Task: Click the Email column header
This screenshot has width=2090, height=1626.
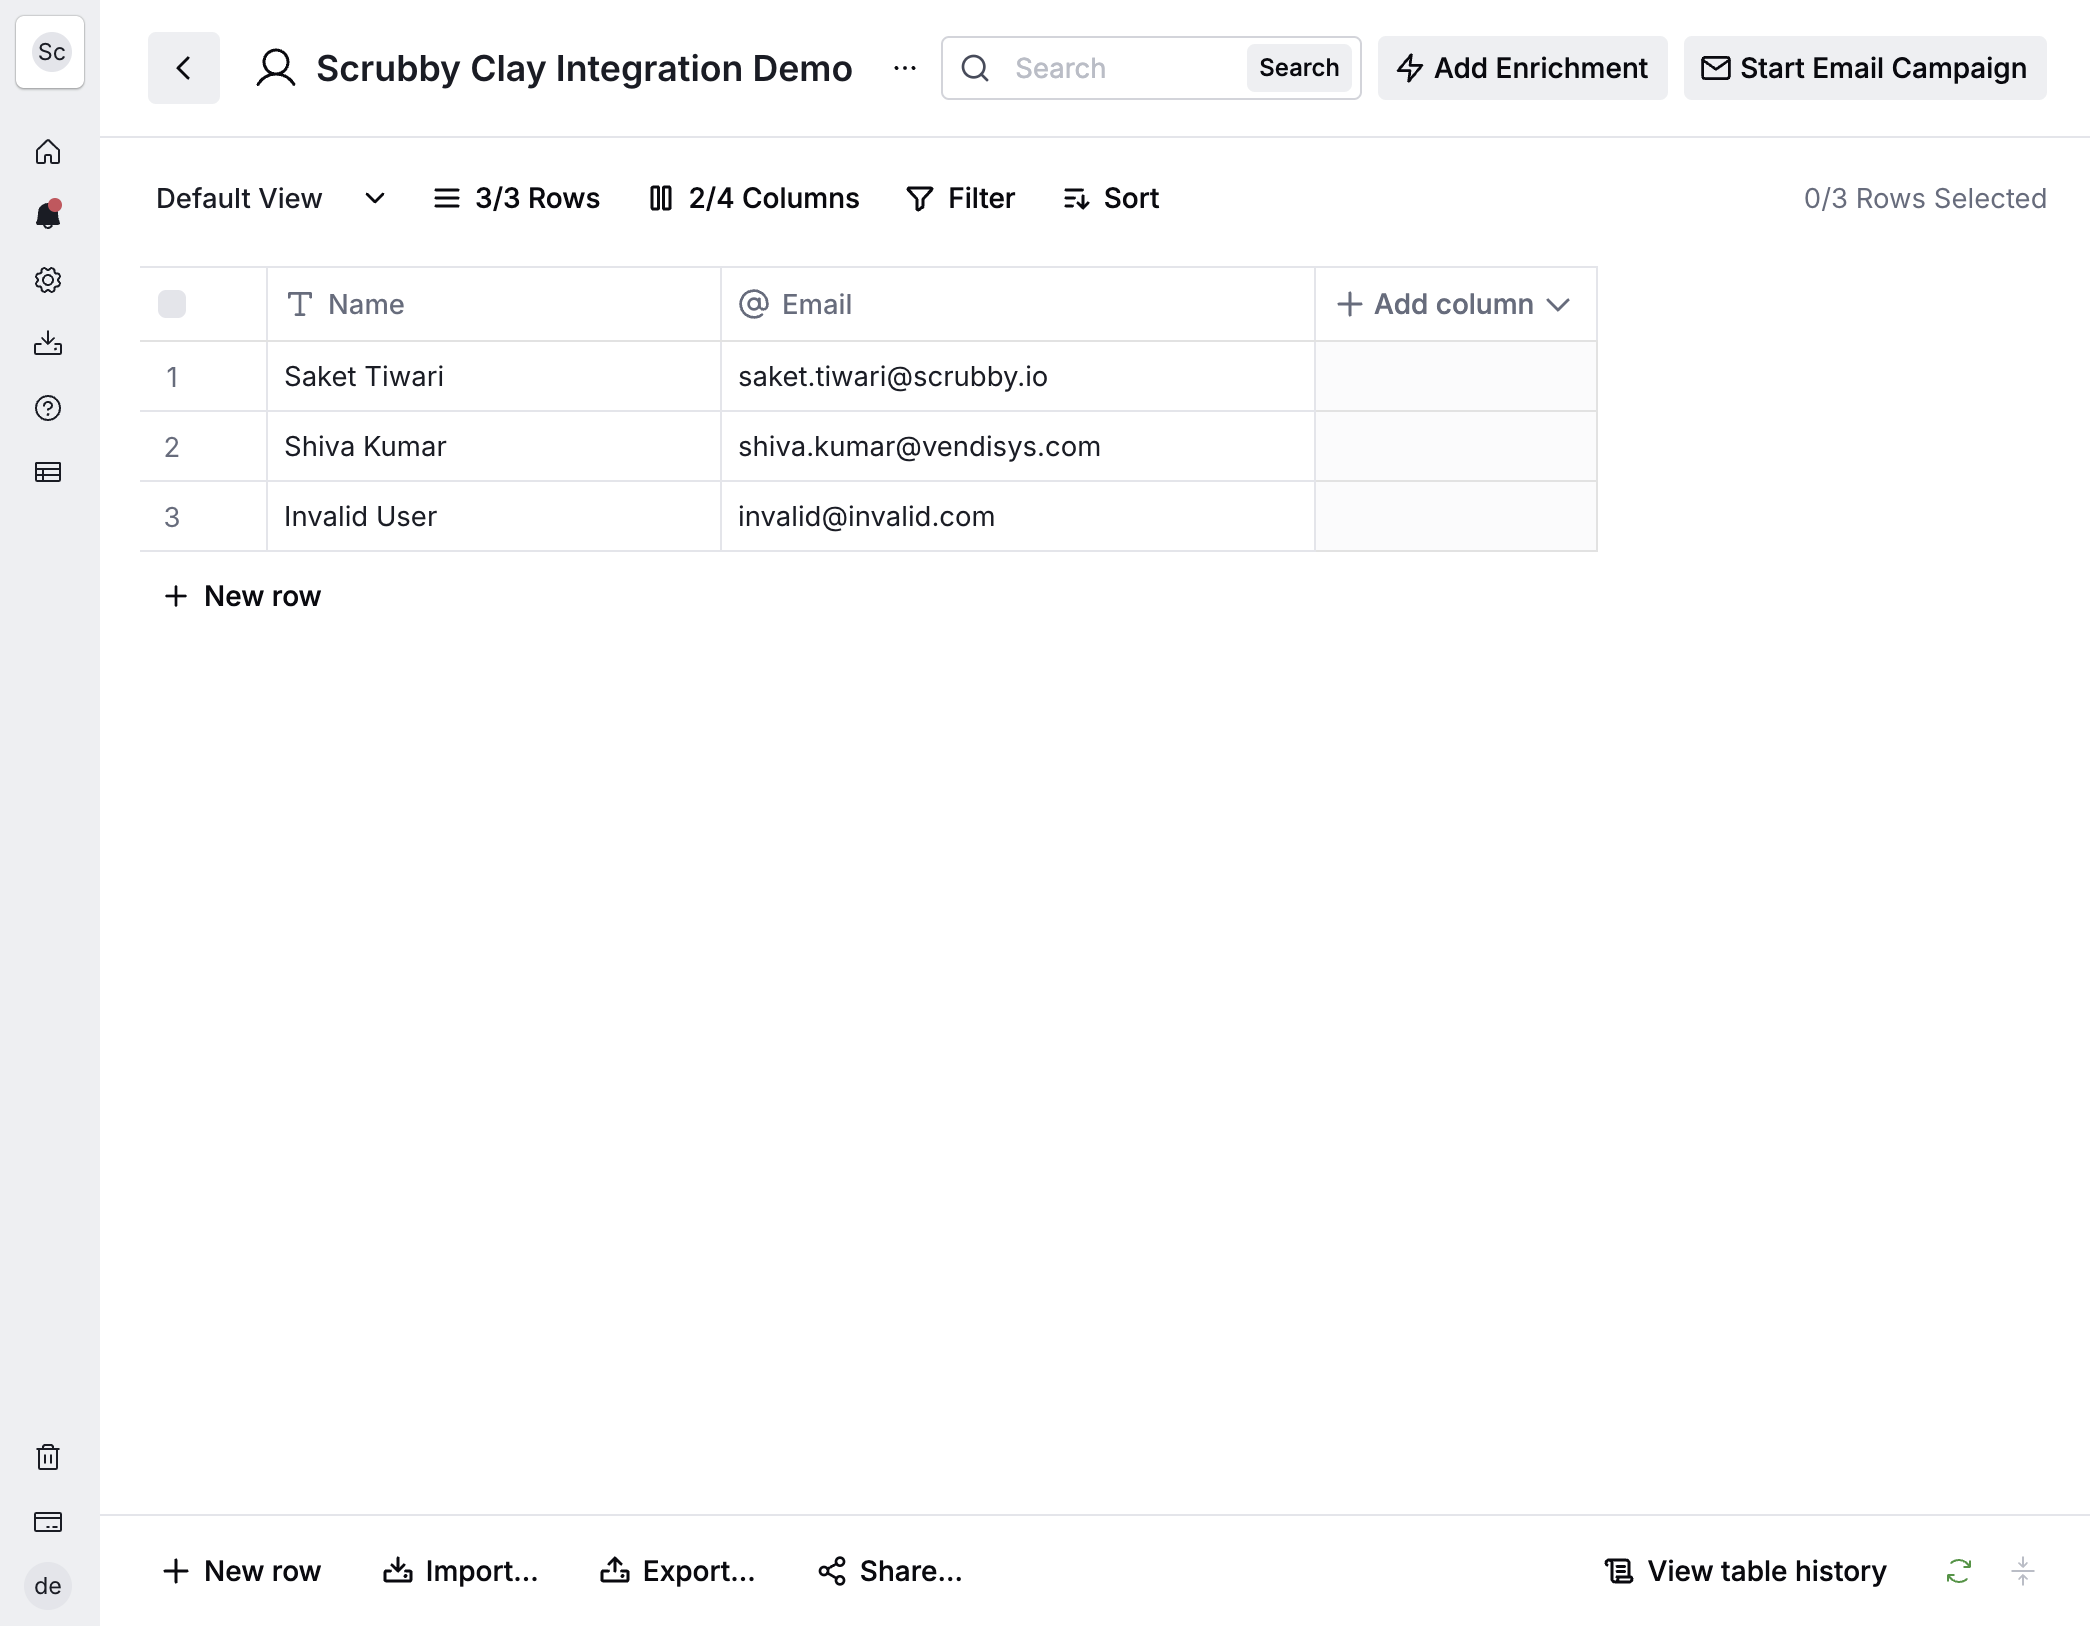Action: pos(1018,304)
